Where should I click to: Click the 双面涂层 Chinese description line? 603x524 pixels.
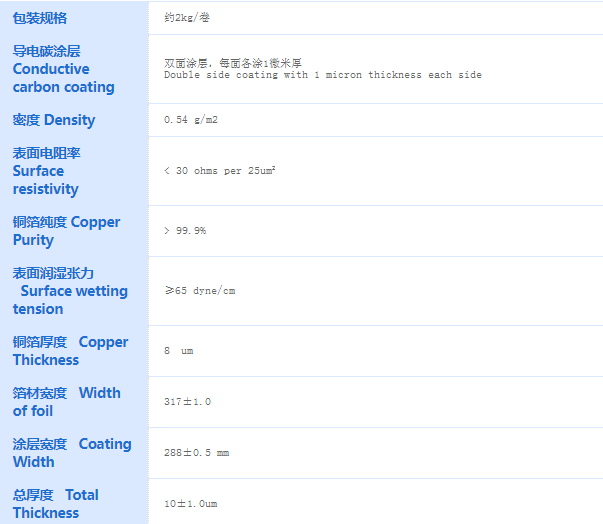pyautogui.click(x=233, y=63)
